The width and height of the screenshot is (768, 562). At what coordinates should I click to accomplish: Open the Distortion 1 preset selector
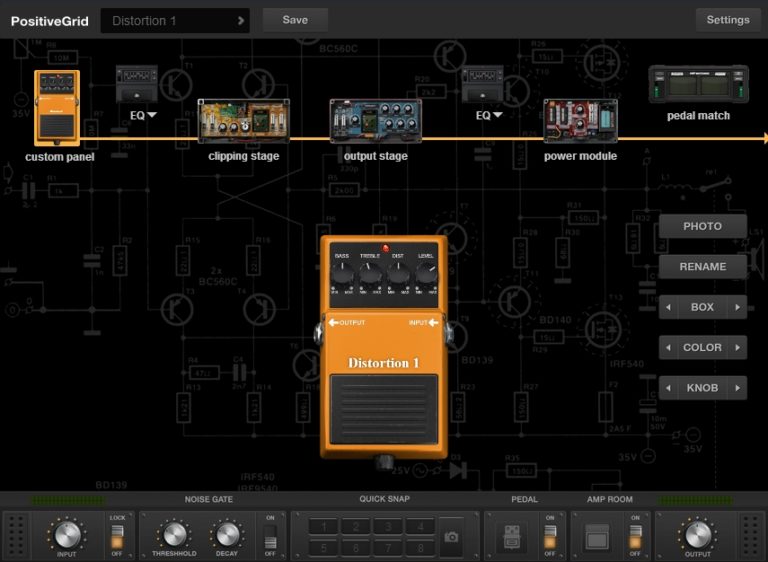pos(175,21)
